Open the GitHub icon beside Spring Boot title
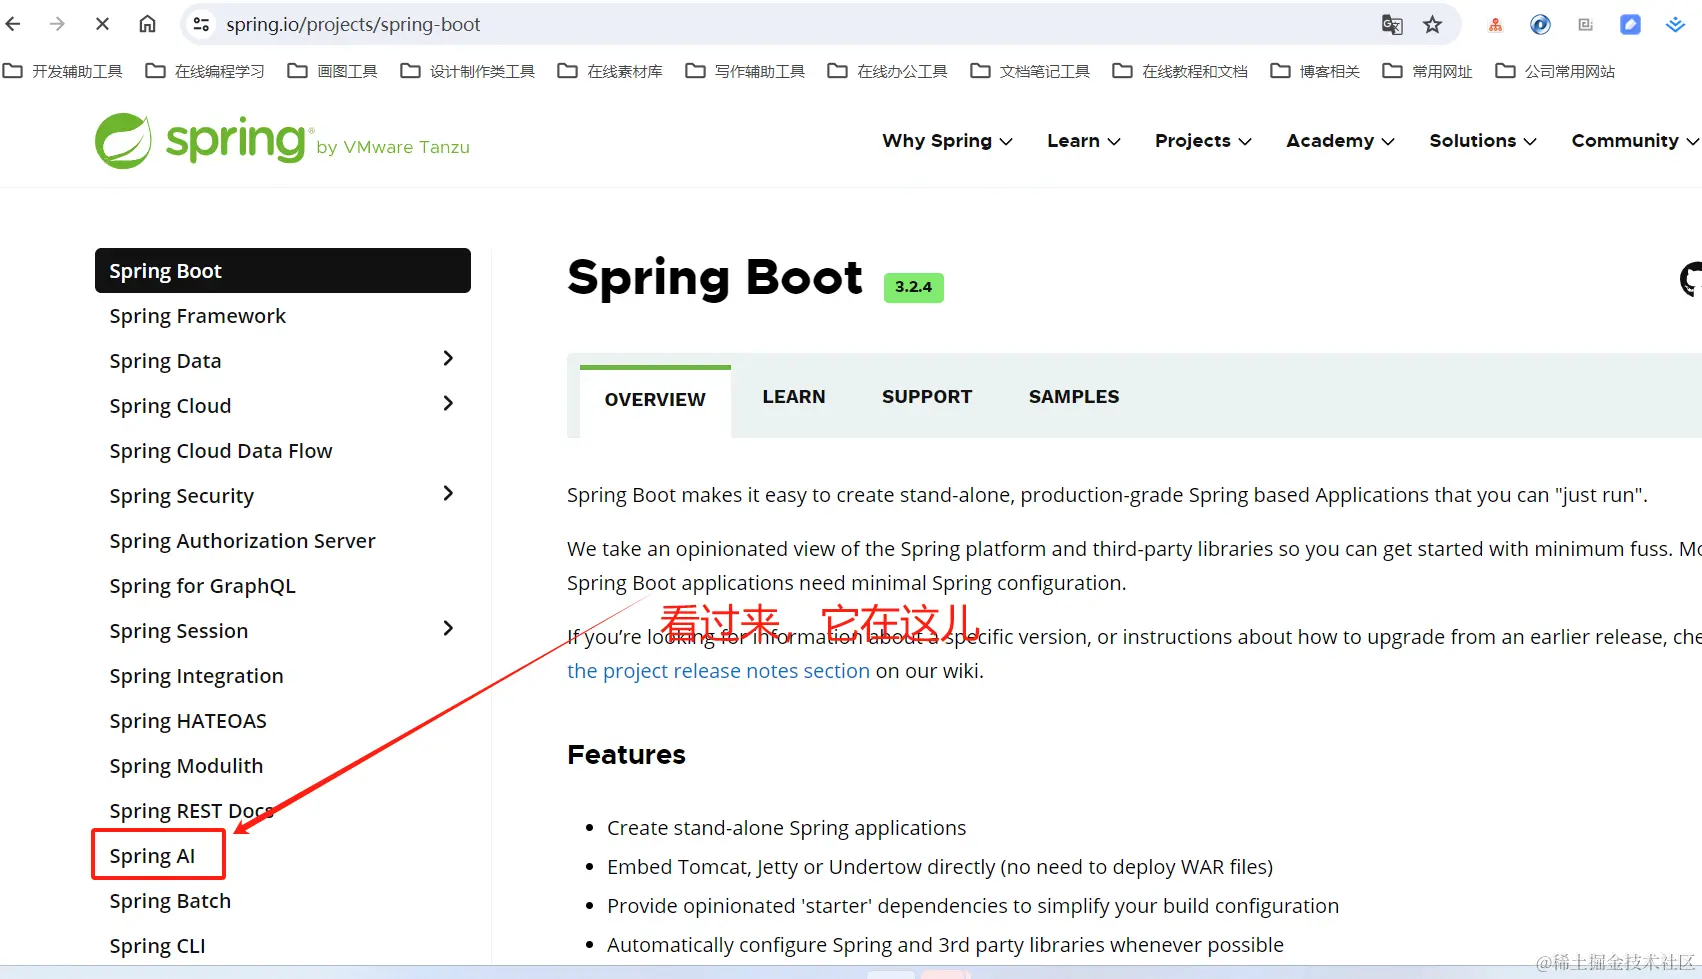The width and height of the screenshot is (1702, 979). click(1691, 280)
